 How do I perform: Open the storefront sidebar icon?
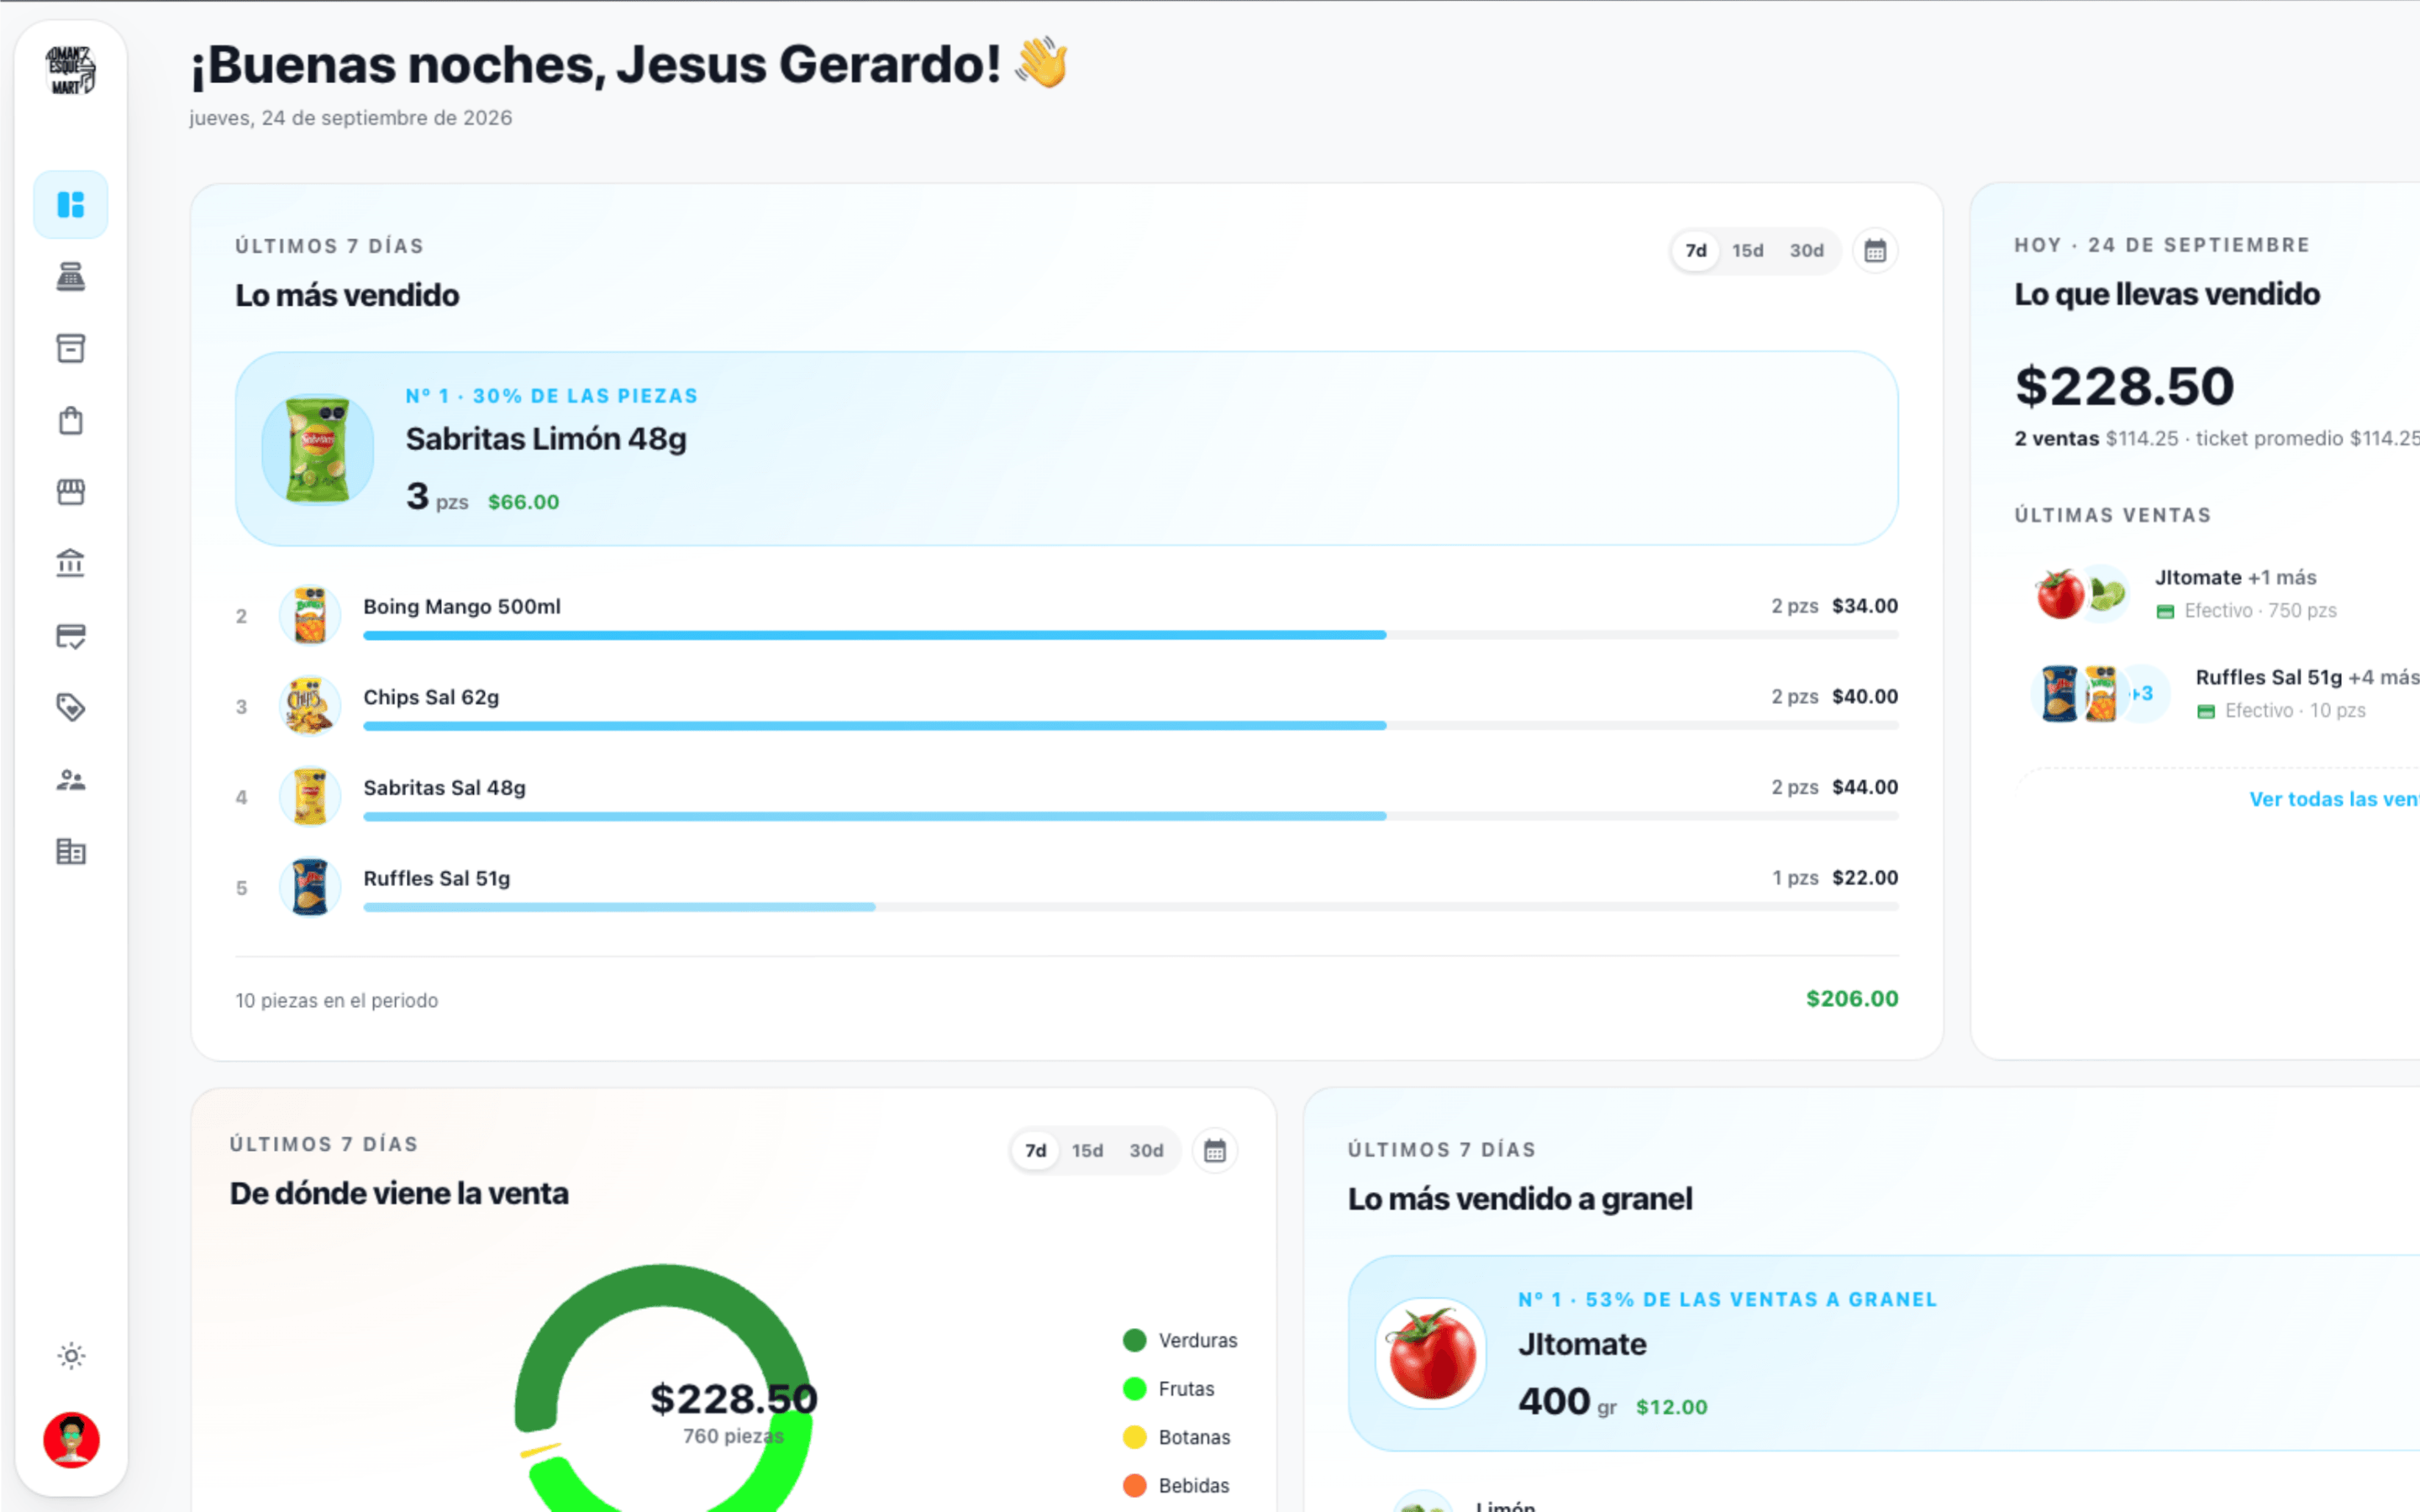pos(71,492)
